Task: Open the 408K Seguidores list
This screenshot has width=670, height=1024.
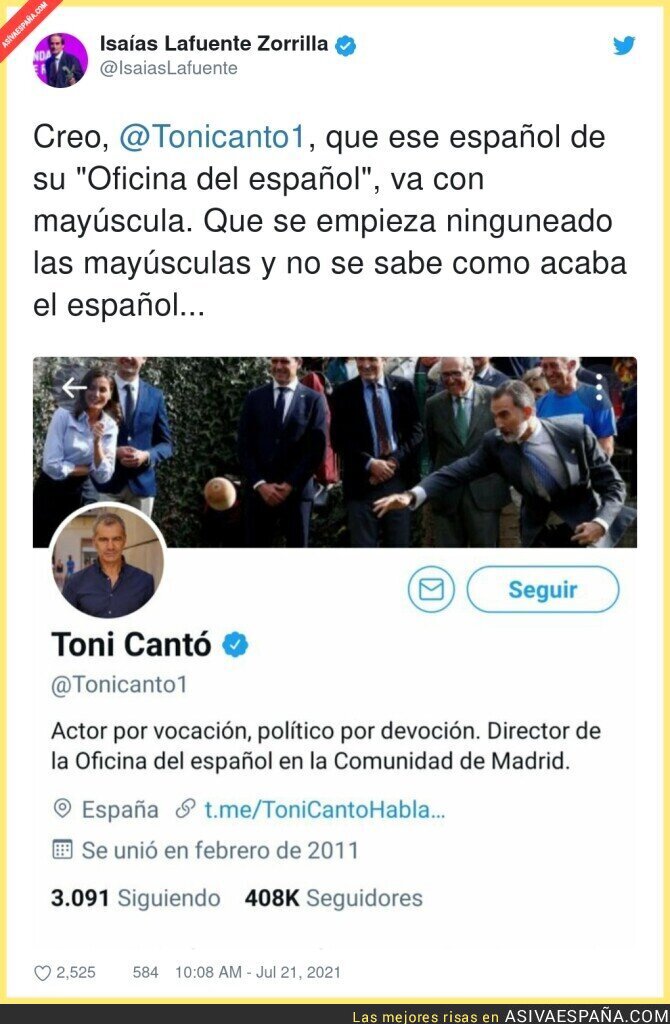Action: click(x=334, y=898)
